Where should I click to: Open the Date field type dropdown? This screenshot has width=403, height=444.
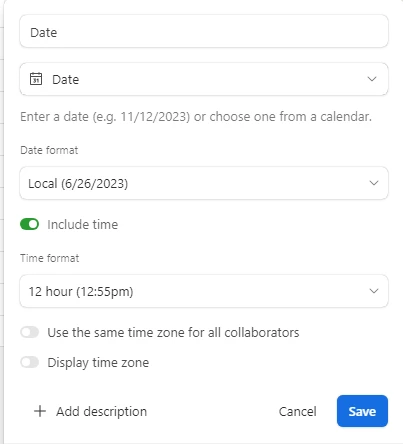[204, 79]
